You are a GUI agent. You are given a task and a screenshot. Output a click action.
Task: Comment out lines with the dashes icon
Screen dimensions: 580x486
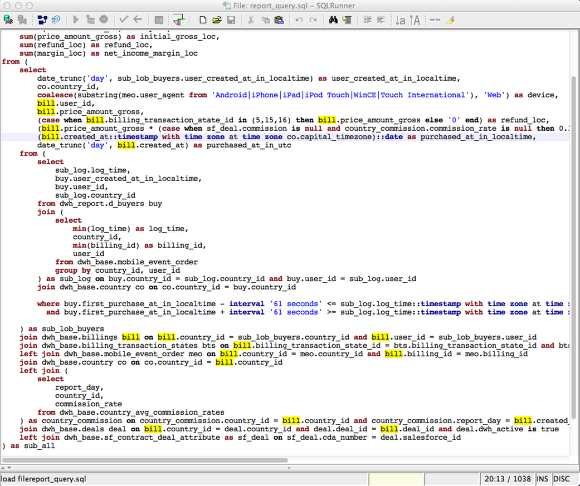coord(435,20)
